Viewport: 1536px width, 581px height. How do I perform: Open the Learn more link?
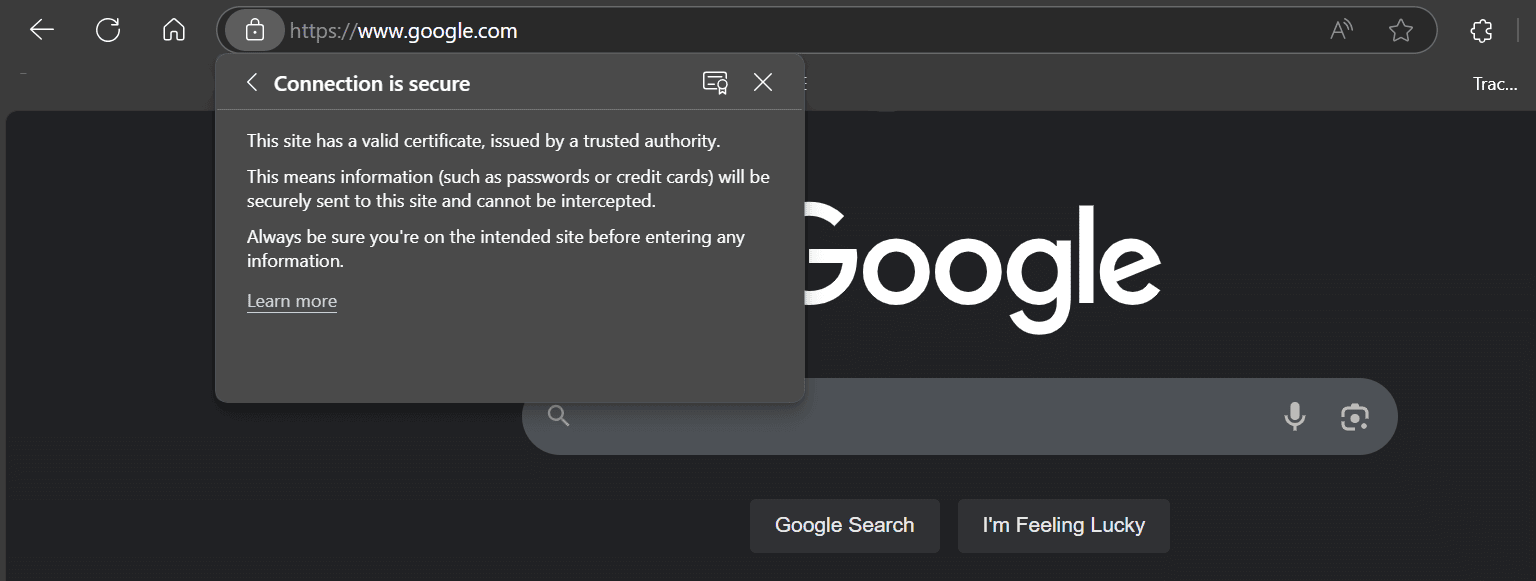point(291,300)
